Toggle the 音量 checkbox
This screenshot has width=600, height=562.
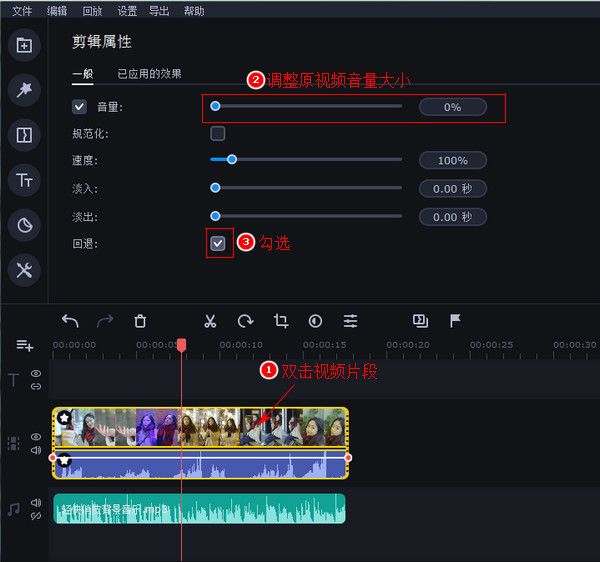[x=79, y=107]
